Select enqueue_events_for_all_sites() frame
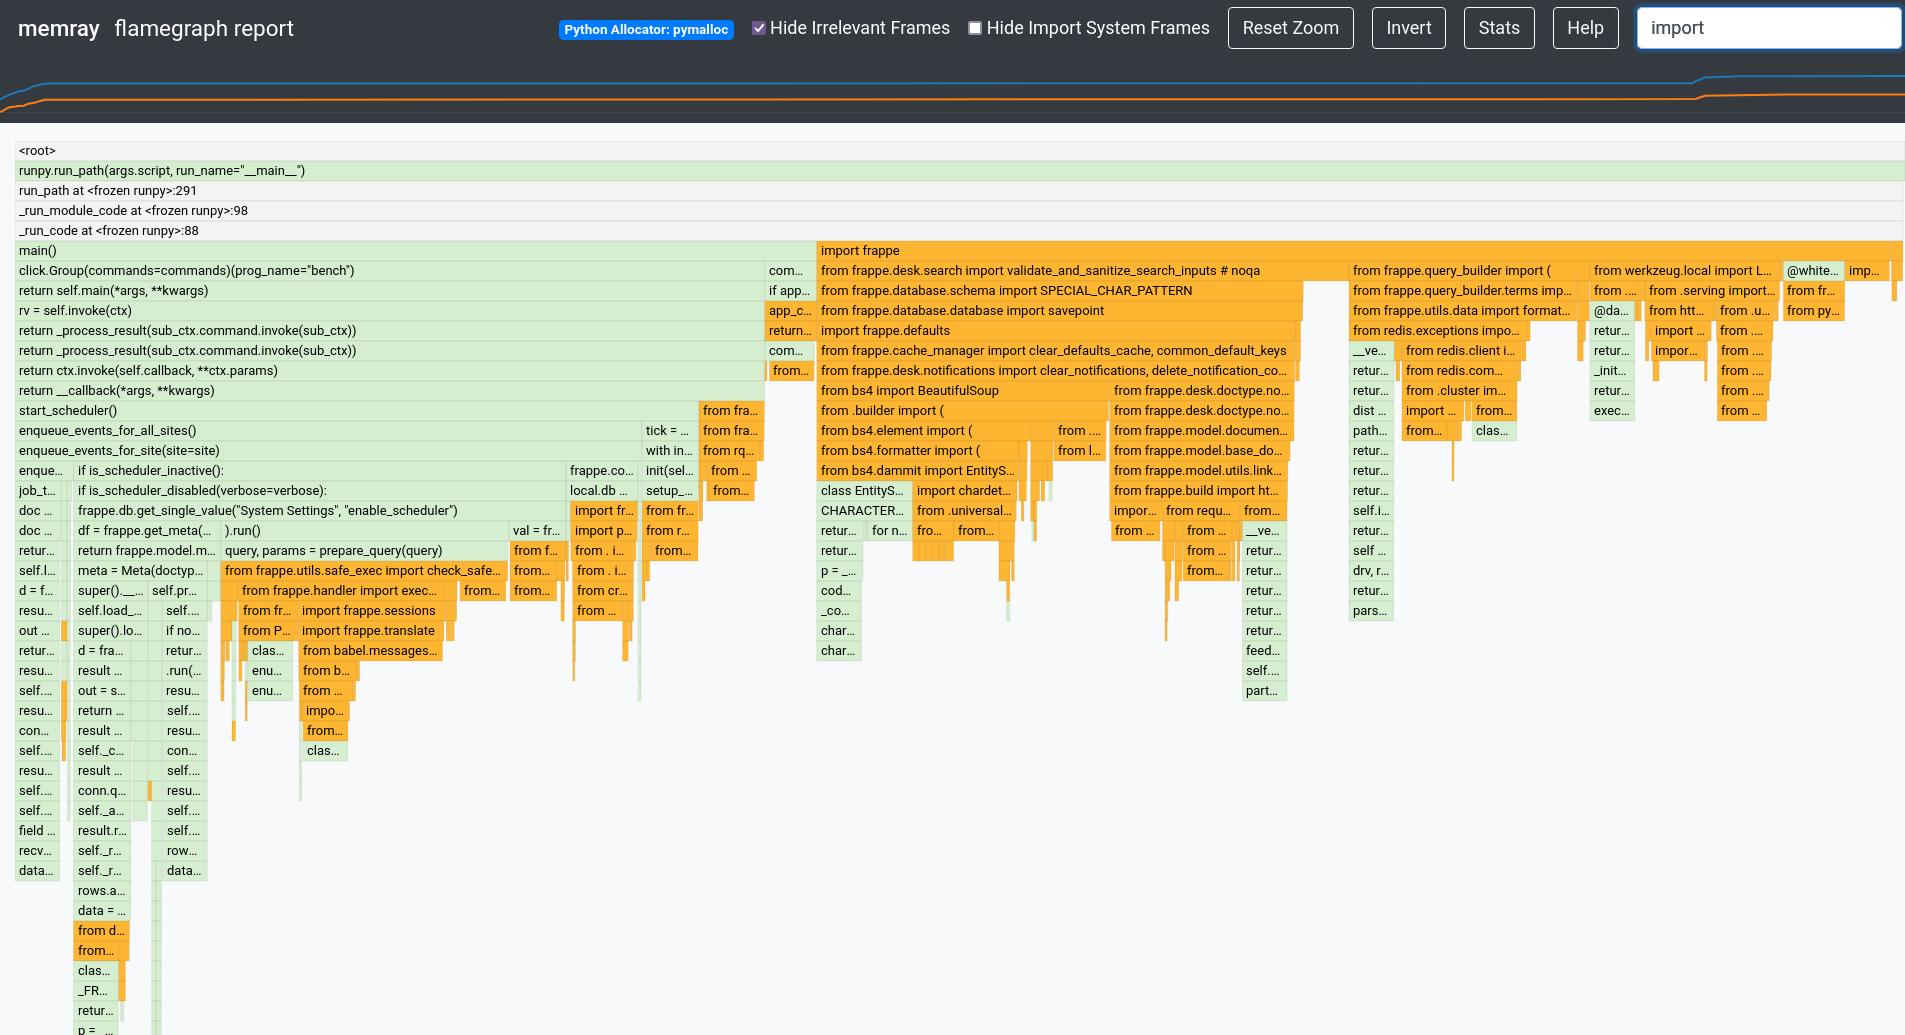The image size is (1905, 1035). 328,431
